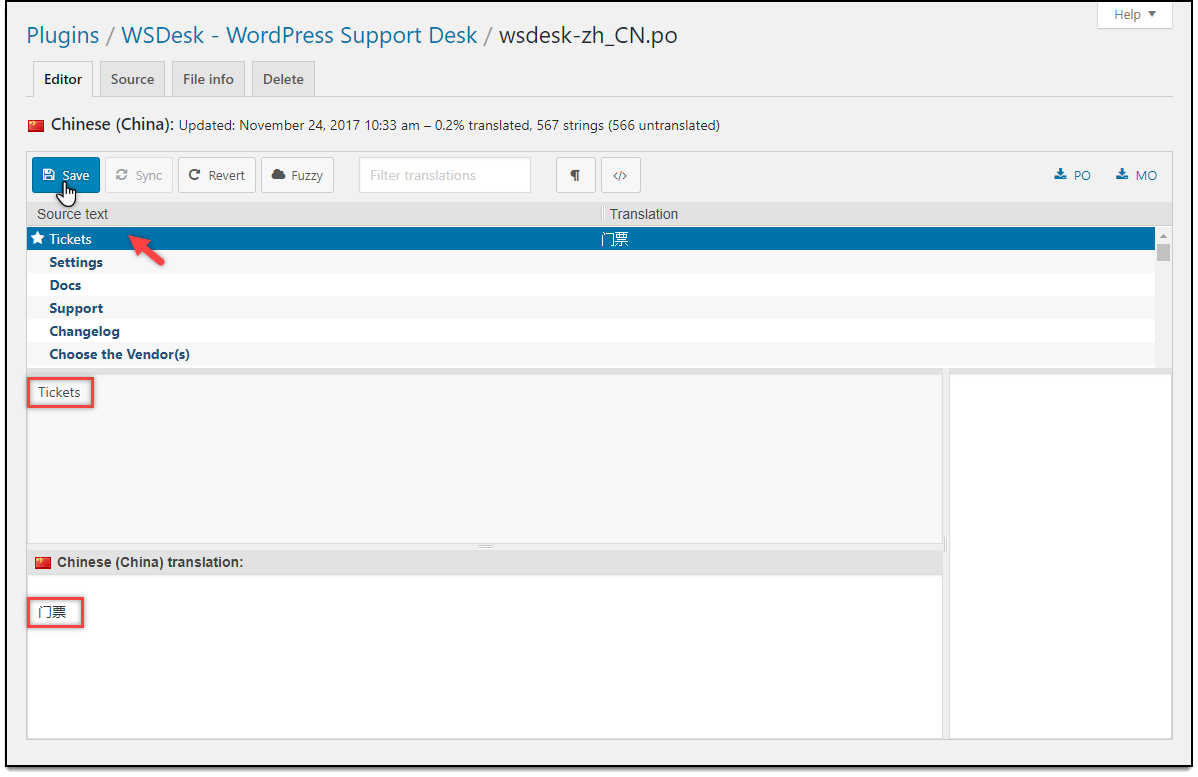Toggle invisible characters with the pilcrow icon

pos(575,175)
